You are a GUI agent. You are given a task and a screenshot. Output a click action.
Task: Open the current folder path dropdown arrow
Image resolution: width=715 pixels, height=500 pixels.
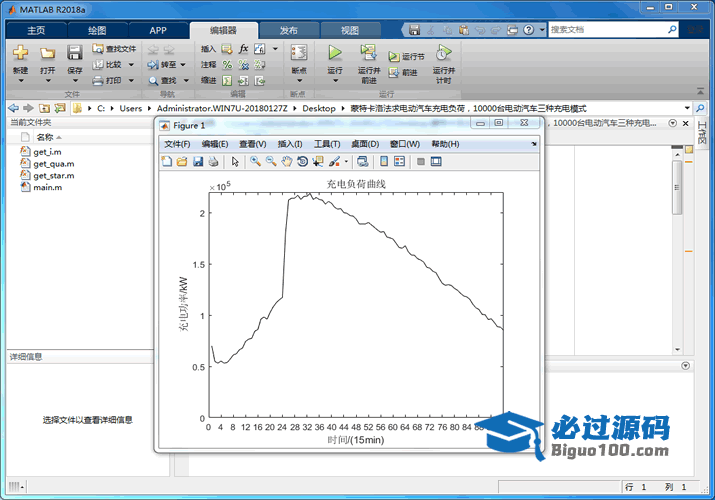point(684,108)
